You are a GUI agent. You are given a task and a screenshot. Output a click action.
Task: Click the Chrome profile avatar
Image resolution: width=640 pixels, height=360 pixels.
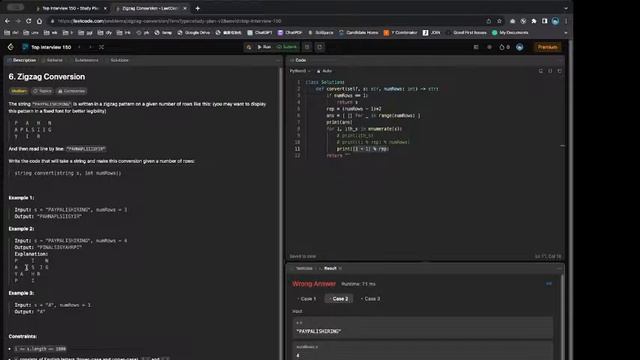tap(555, 21)
